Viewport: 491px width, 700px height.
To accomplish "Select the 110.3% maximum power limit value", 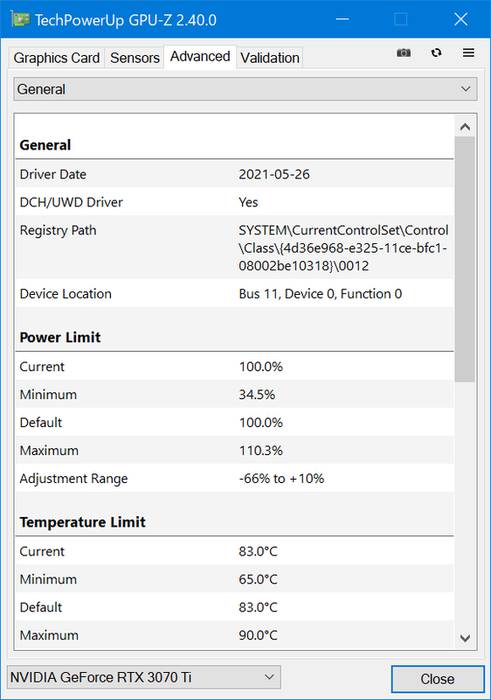I will pos(261,450).
